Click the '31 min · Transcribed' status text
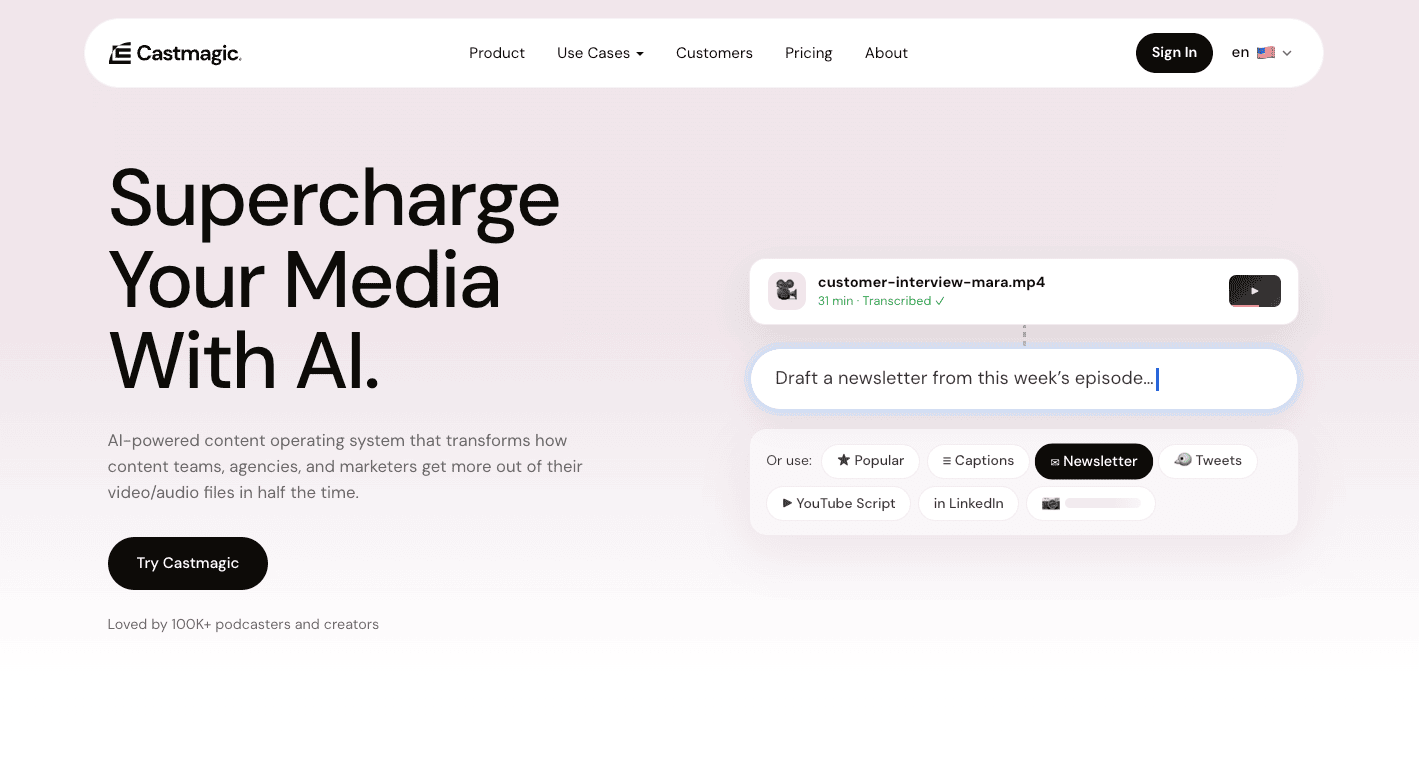This screenshot has height=764, width=1419. [881, 301]
